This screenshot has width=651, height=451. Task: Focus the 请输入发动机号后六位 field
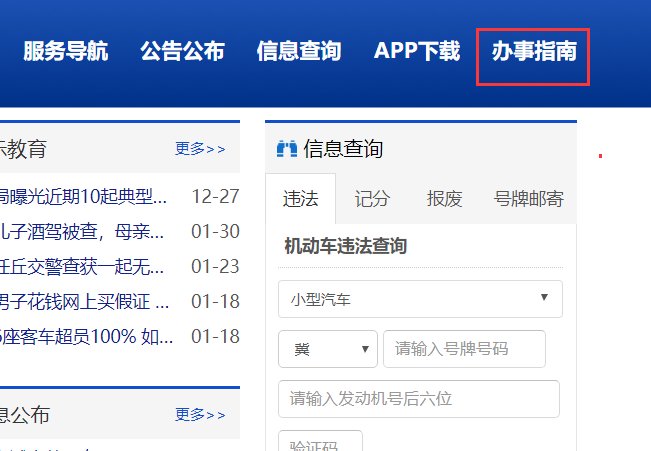tap(419, 399)
